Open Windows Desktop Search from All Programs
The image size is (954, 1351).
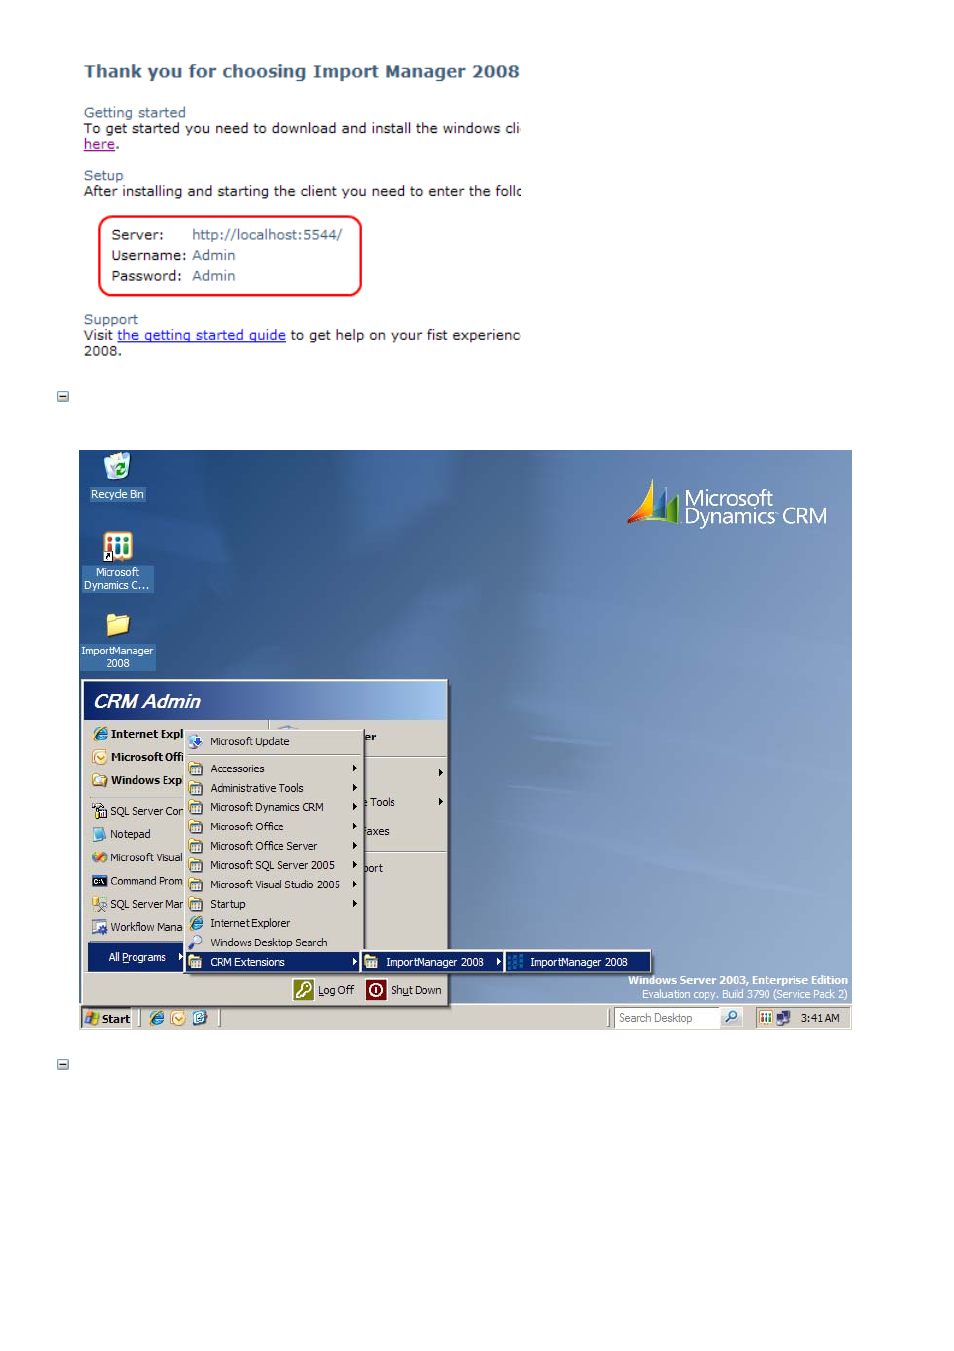pyautogui.click(x=273, y=943)
